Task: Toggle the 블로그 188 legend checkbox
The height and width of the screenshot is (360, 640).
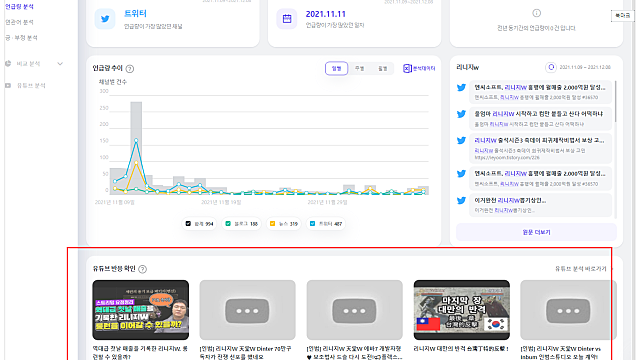Action: (x=228, y=224)
